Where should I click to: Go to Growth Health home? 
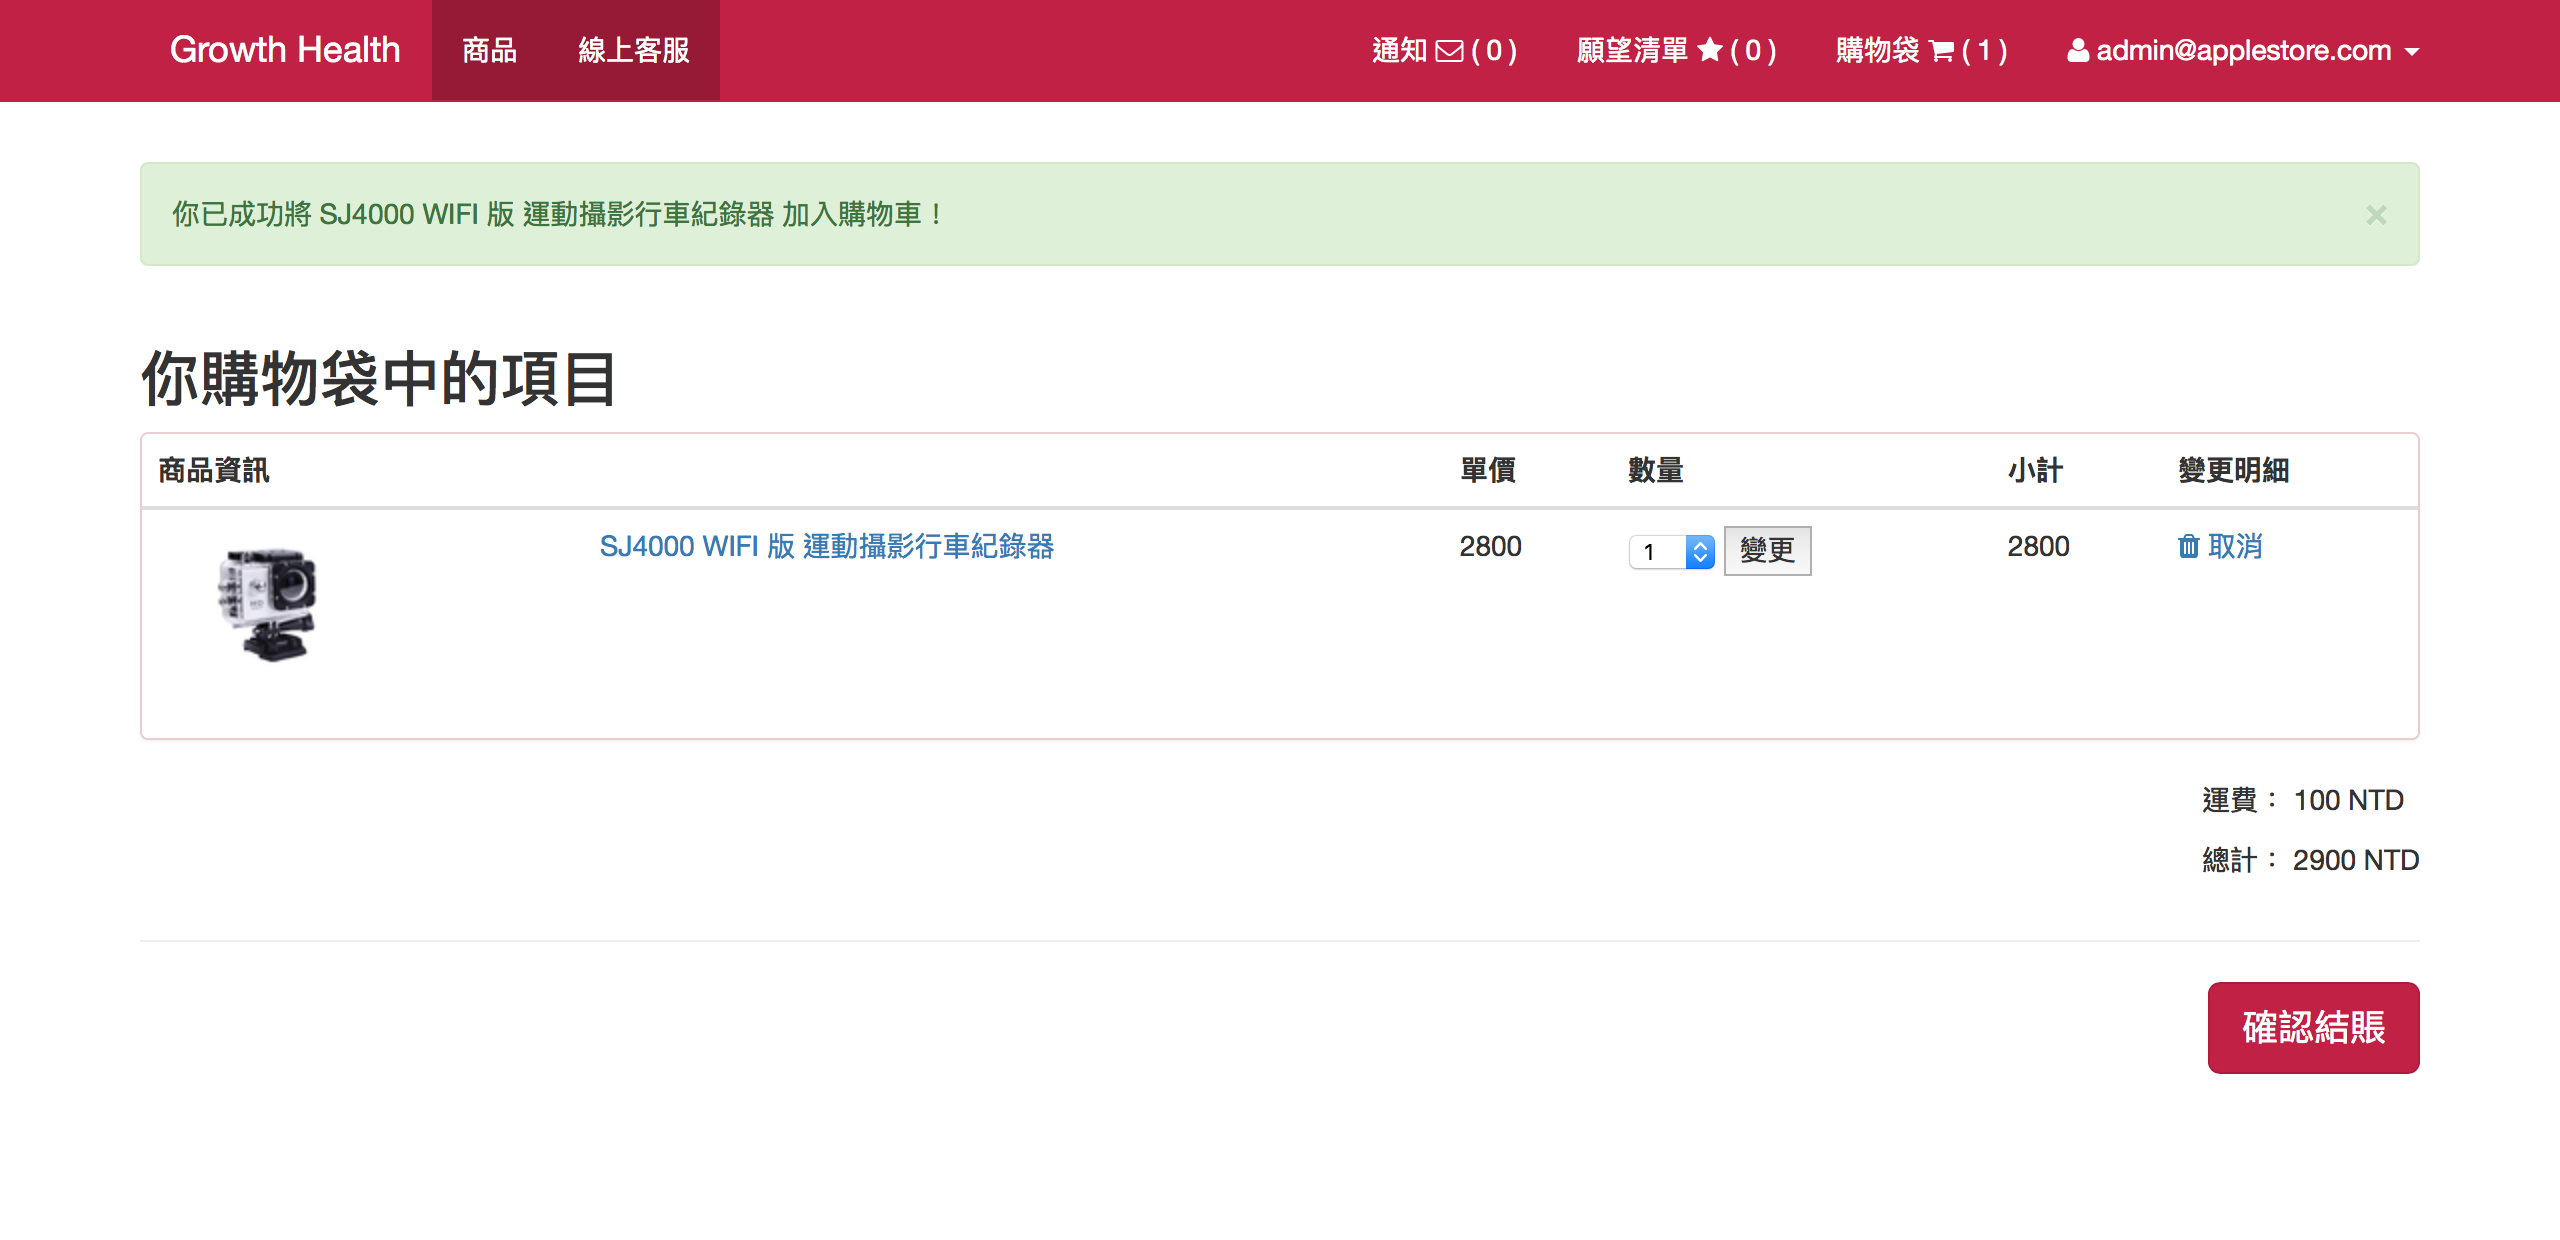pyautogui.click(x=284, y=50)
